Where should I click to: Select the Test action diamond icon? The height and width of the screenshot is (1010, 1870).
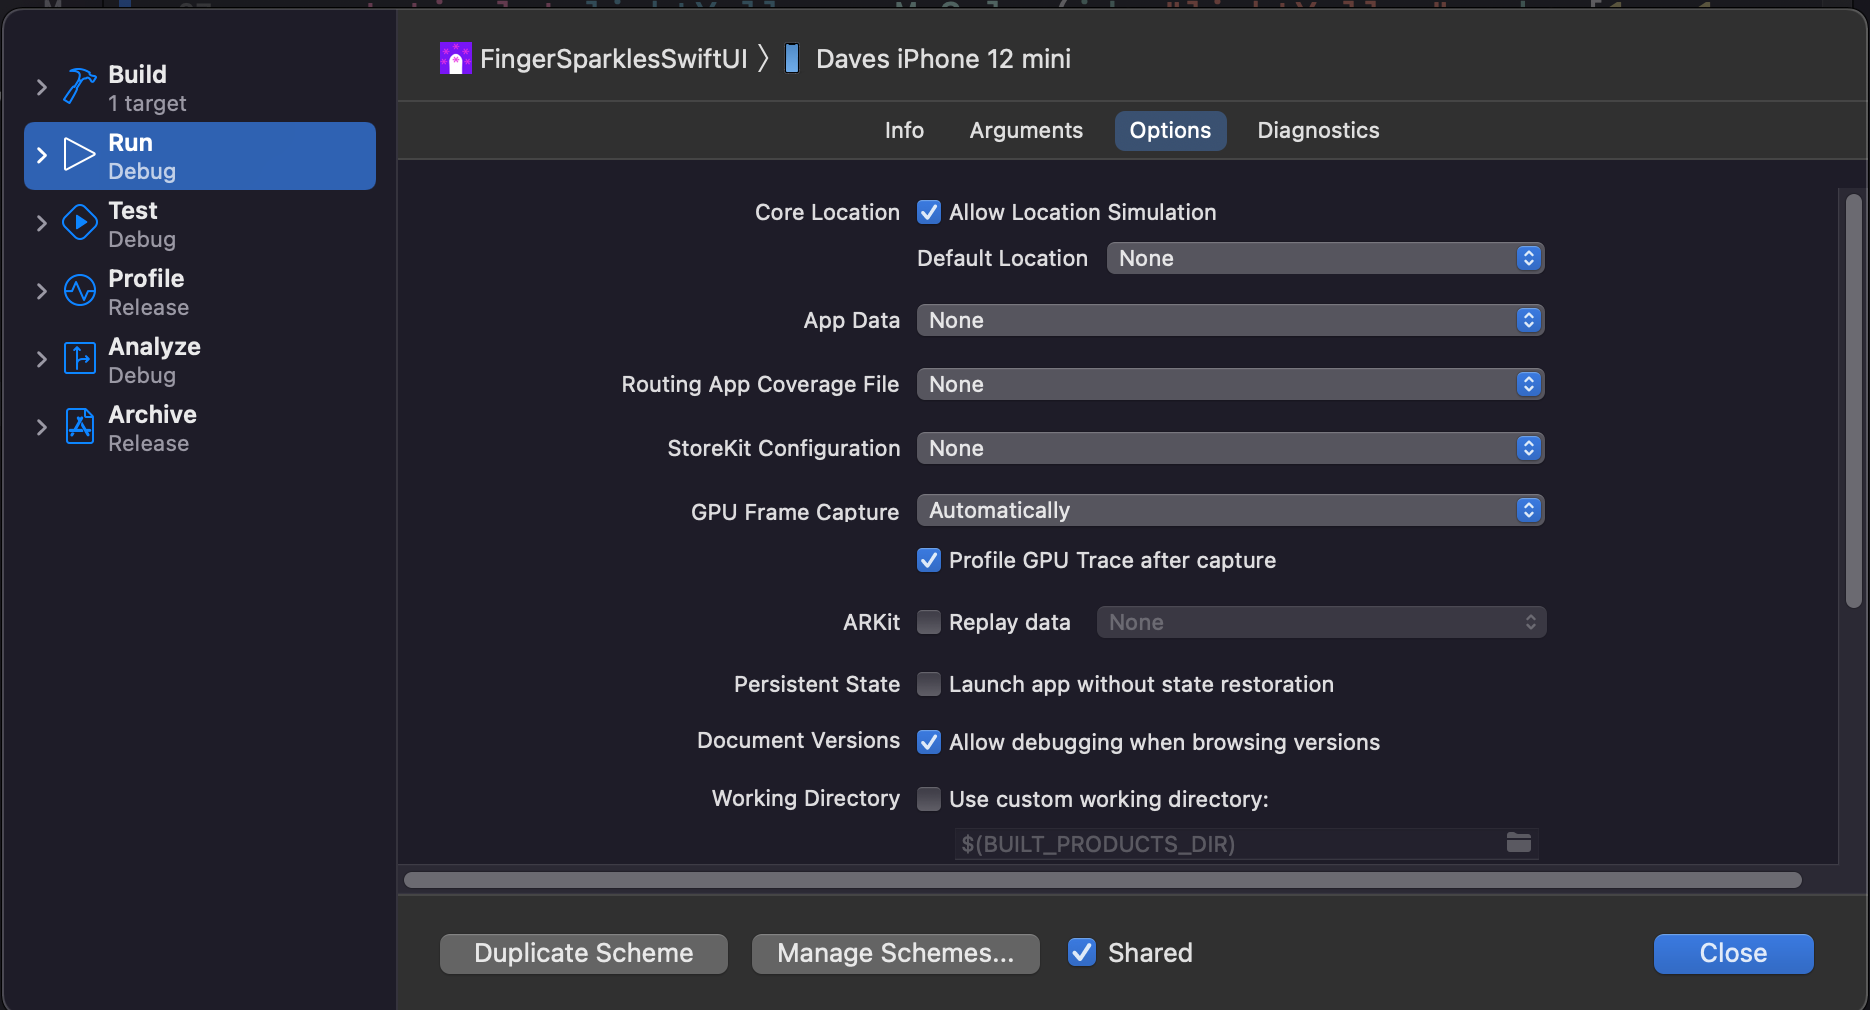[x=79, y=223]
